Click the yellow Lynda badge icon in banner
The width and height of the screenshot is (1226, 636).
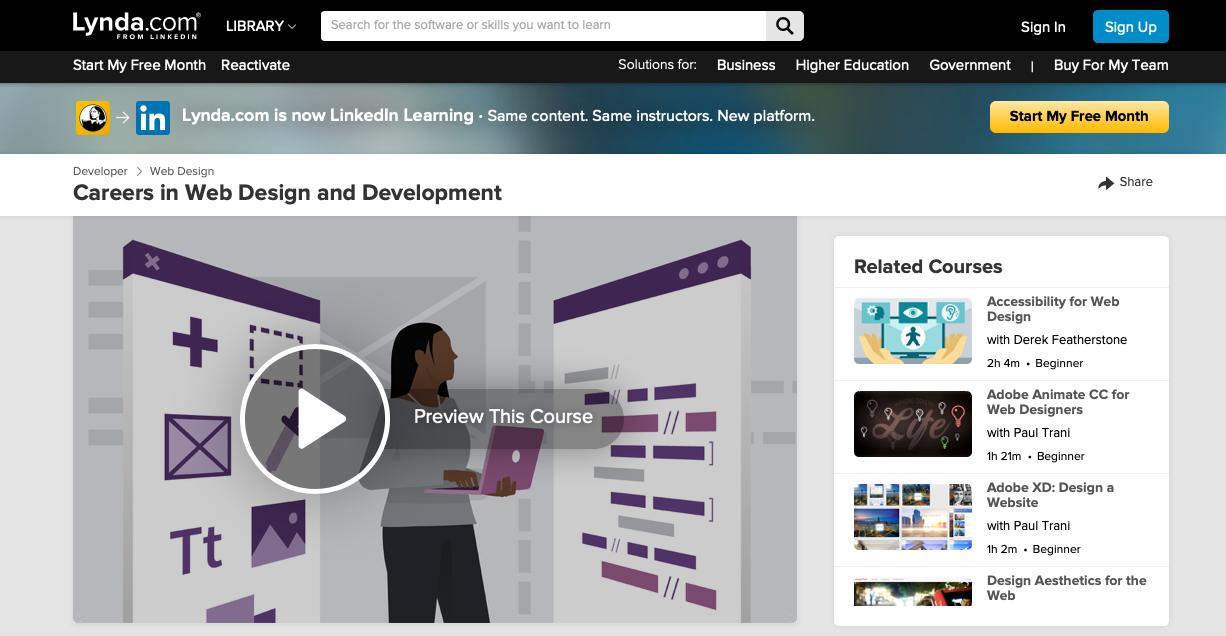[x=92, y=118]
